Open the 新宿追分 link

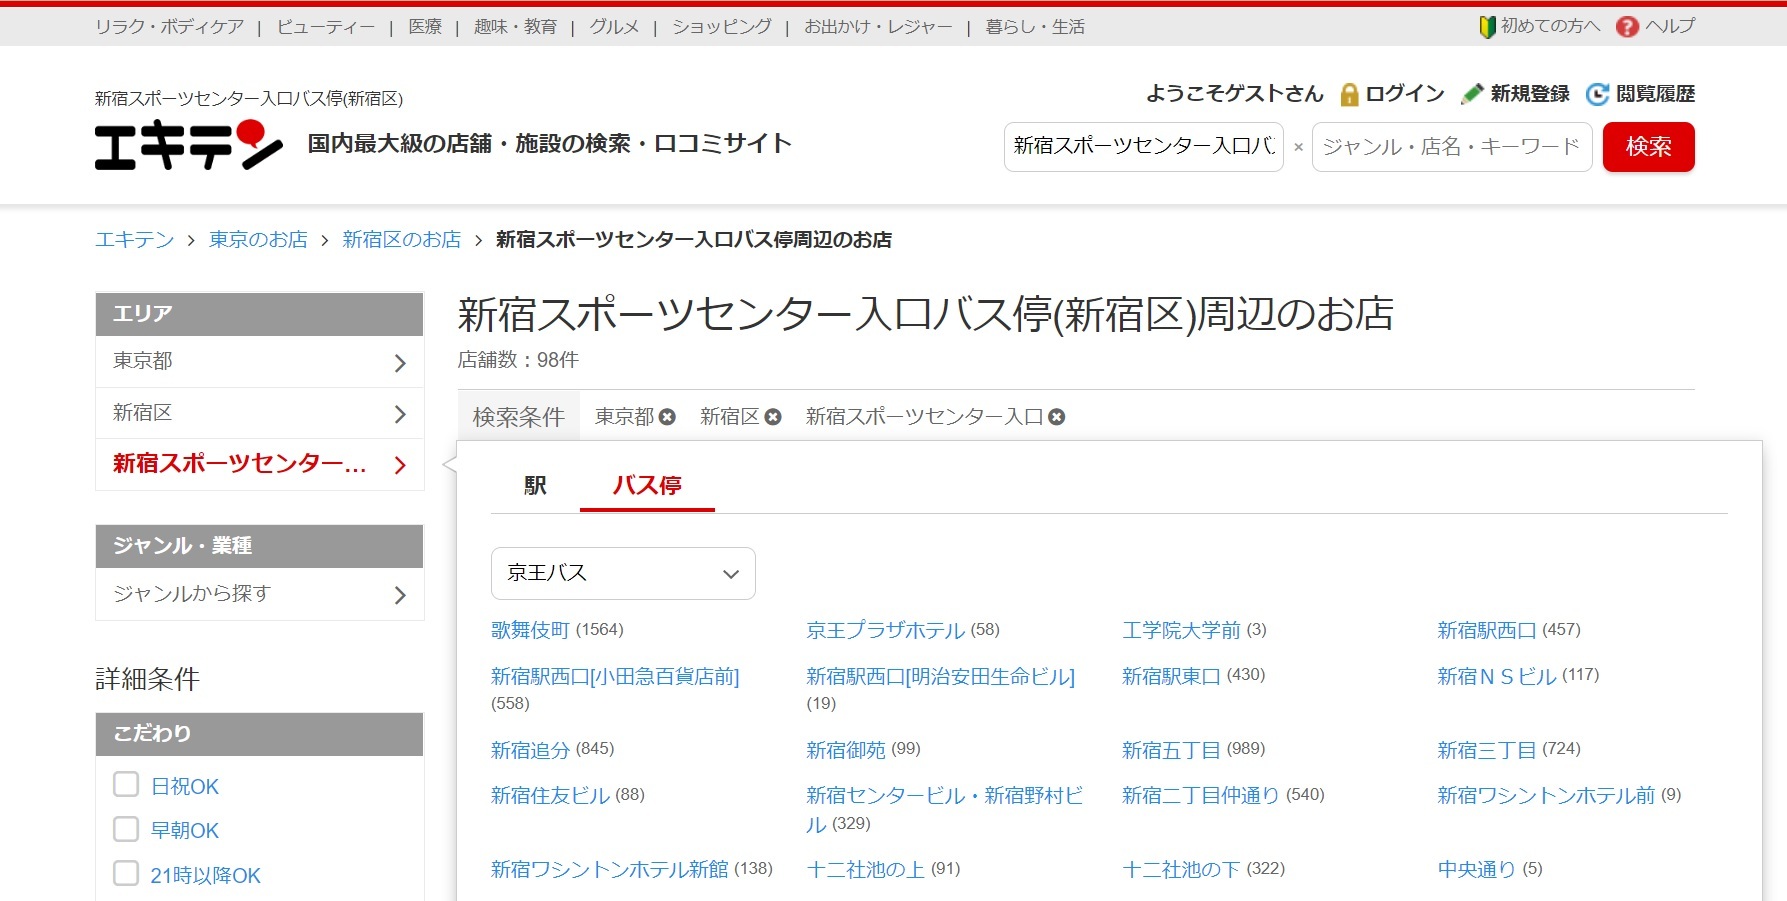tap(530, 750)
